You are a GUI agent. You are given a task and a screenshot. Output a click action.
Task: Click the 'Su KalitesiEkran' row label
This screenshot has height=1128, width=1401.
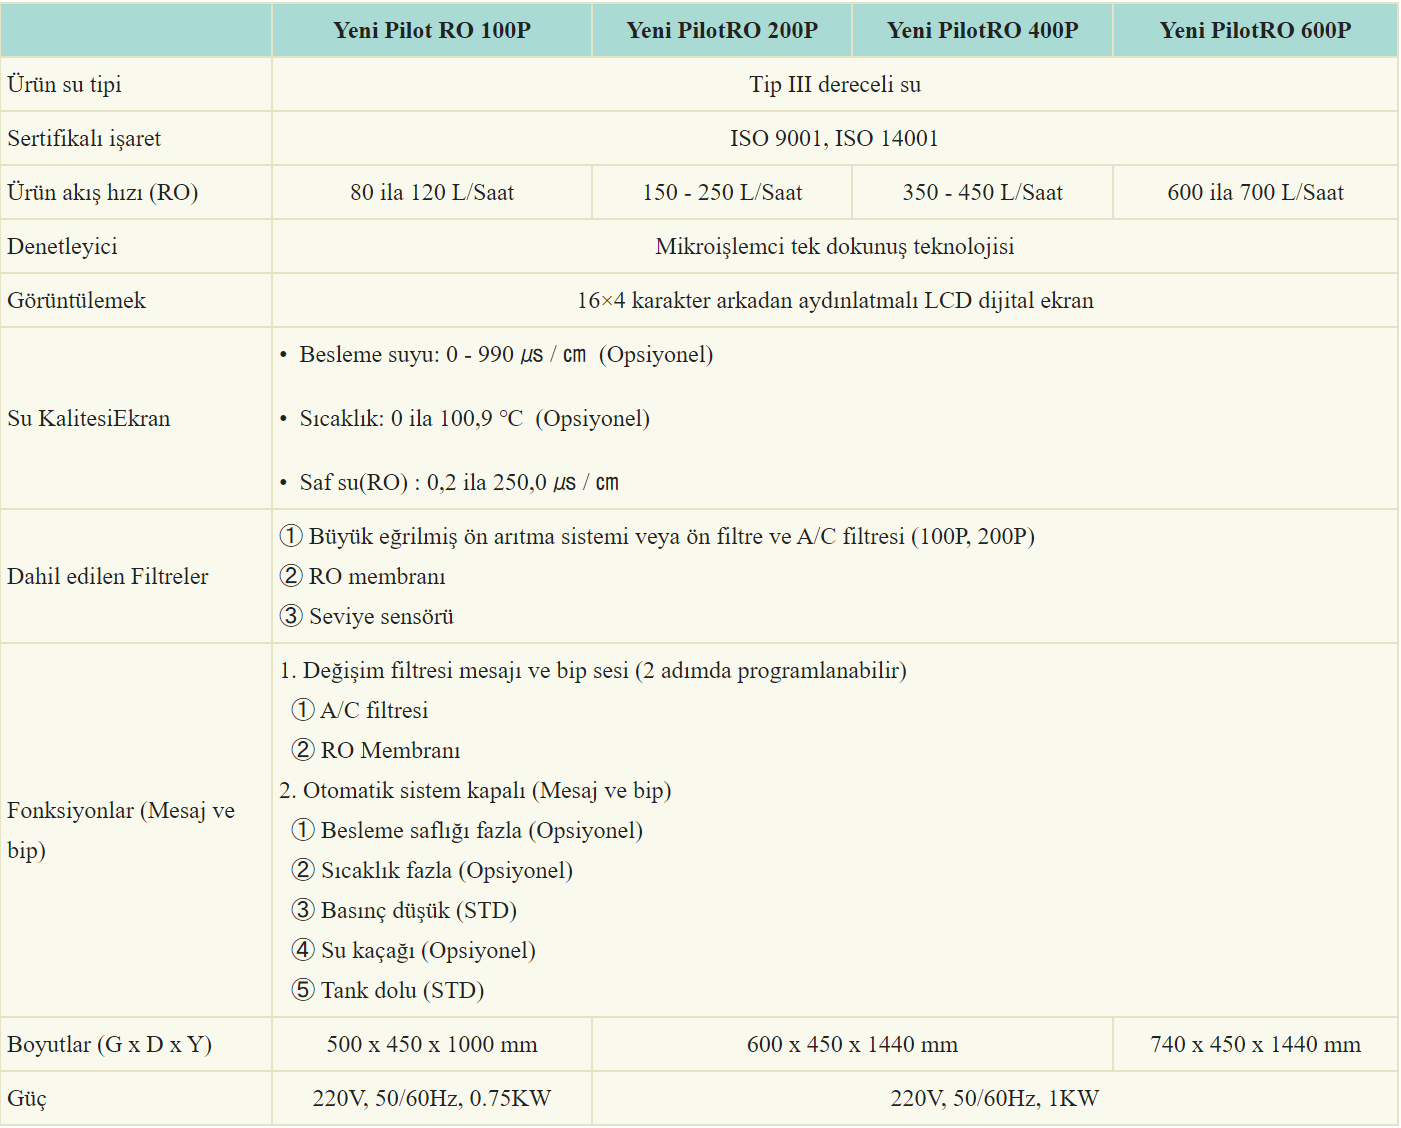click(89, 418)
